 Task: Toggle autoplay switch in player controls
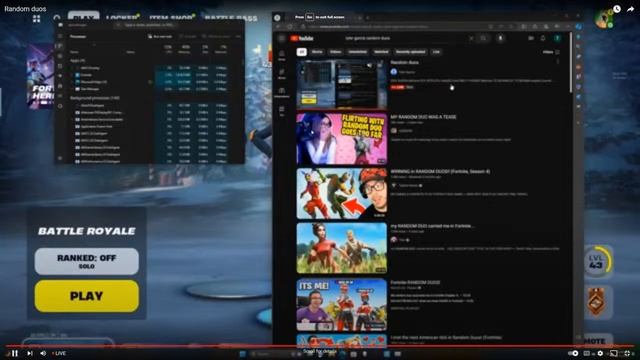pyautogui.click(x=573, y=353)
